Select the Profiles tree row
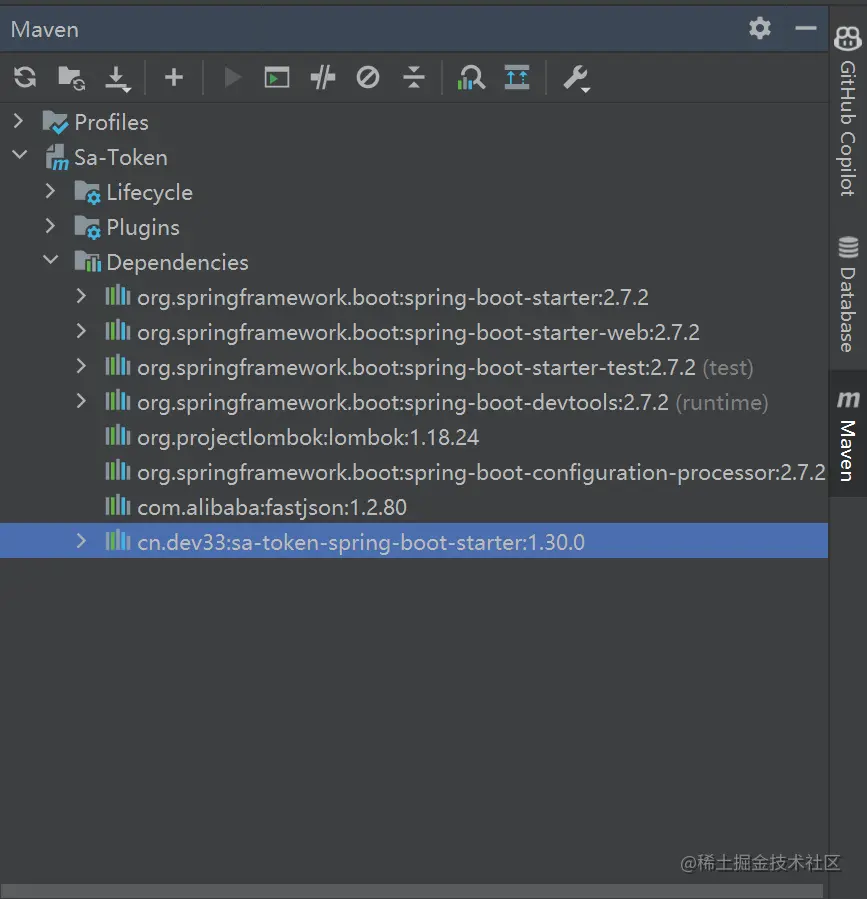This screenshot has height=899, width=867. tap(414, 122)
